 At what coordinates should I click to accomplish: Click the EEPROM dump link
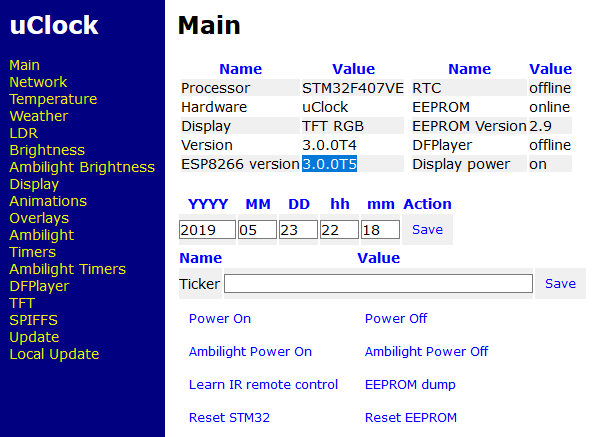410,385
